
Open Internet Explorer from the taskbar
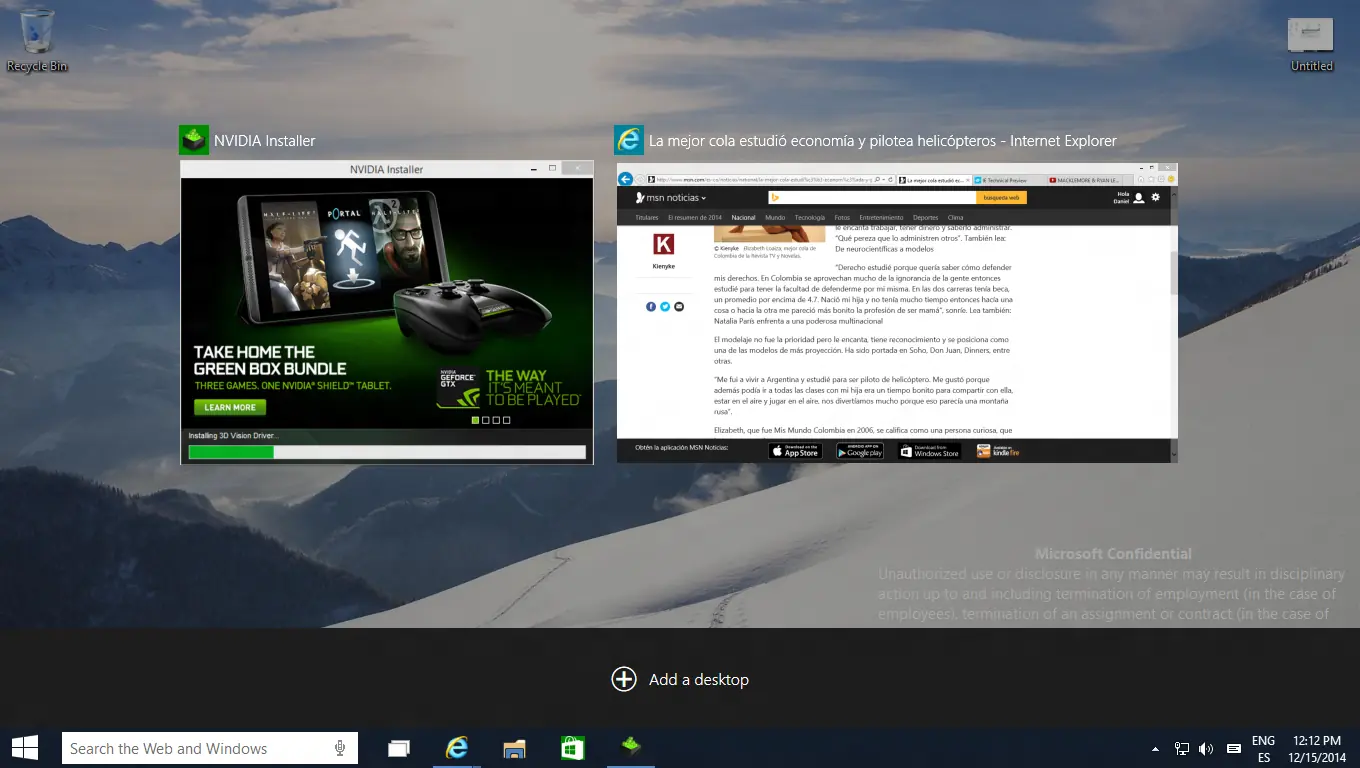coord(457,748)
